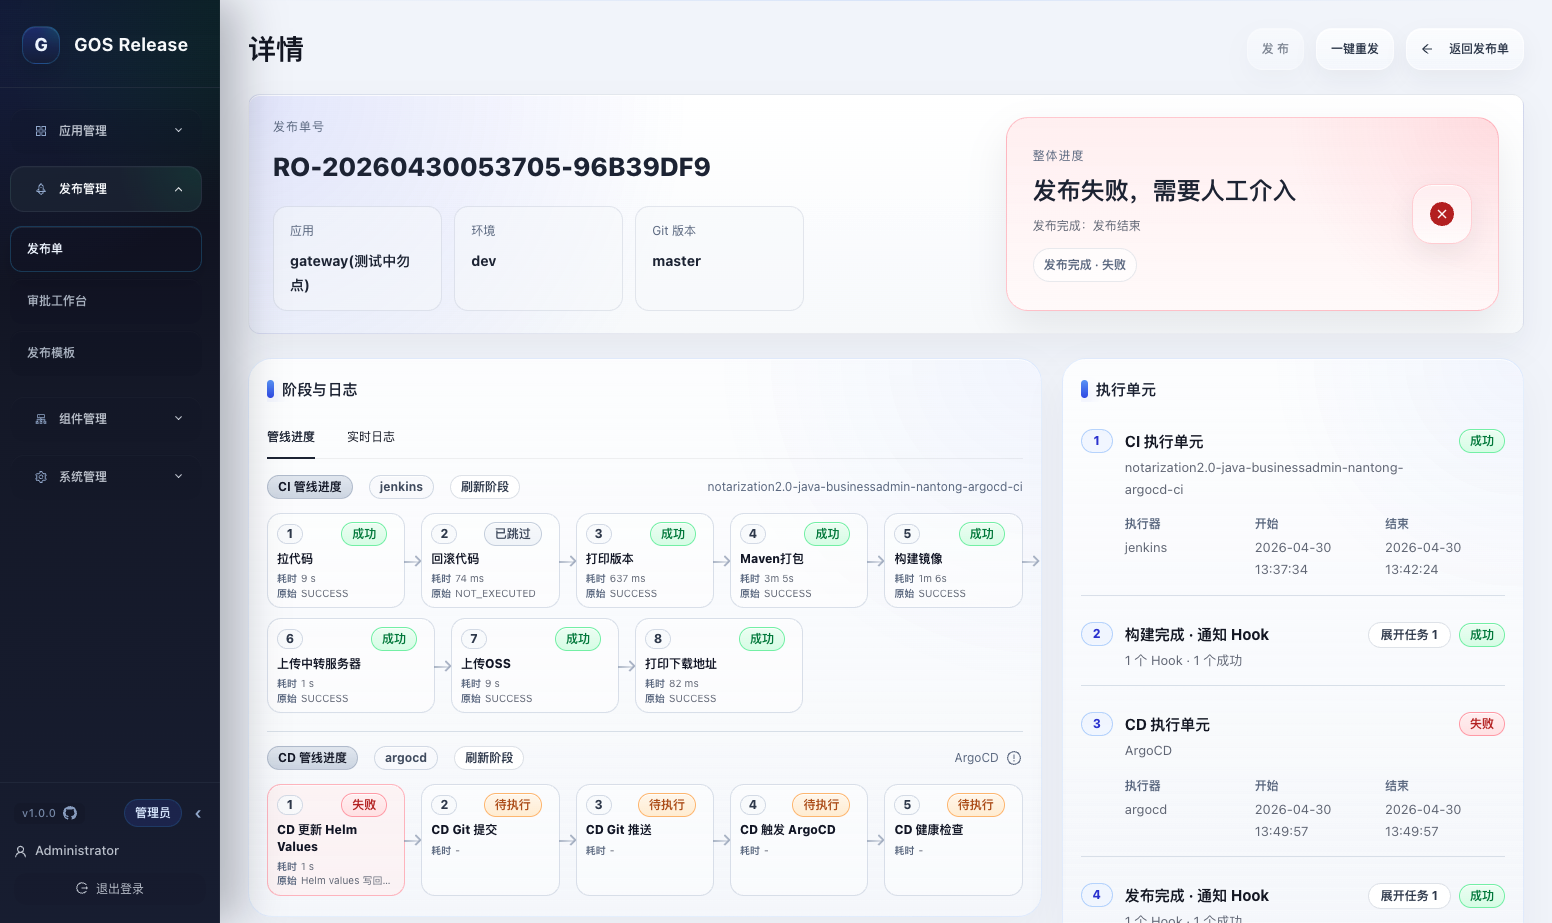Click the 应用管理 sidebar icon

tap(41, 131)
